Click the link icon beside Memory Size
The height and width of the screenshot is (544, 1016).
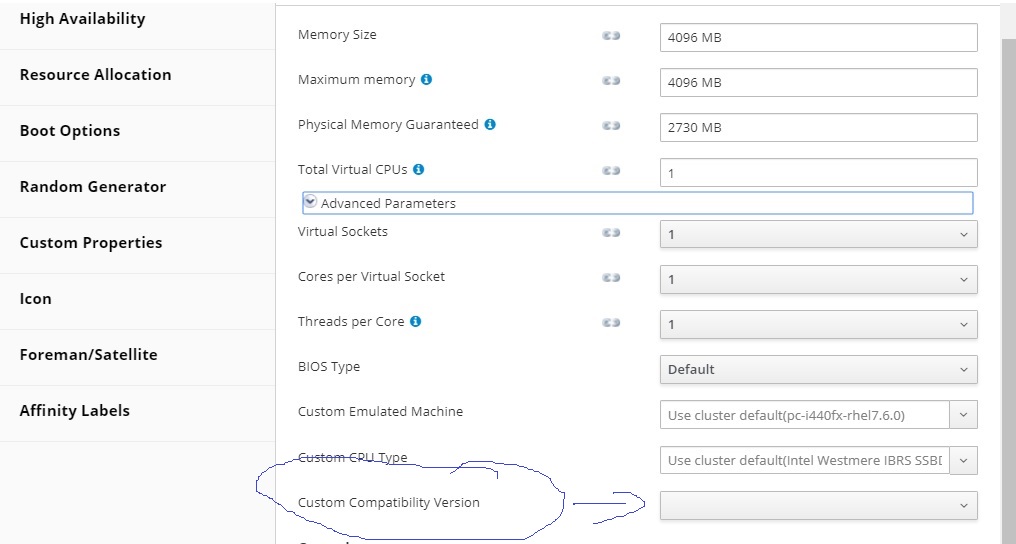tap(611, 36)
